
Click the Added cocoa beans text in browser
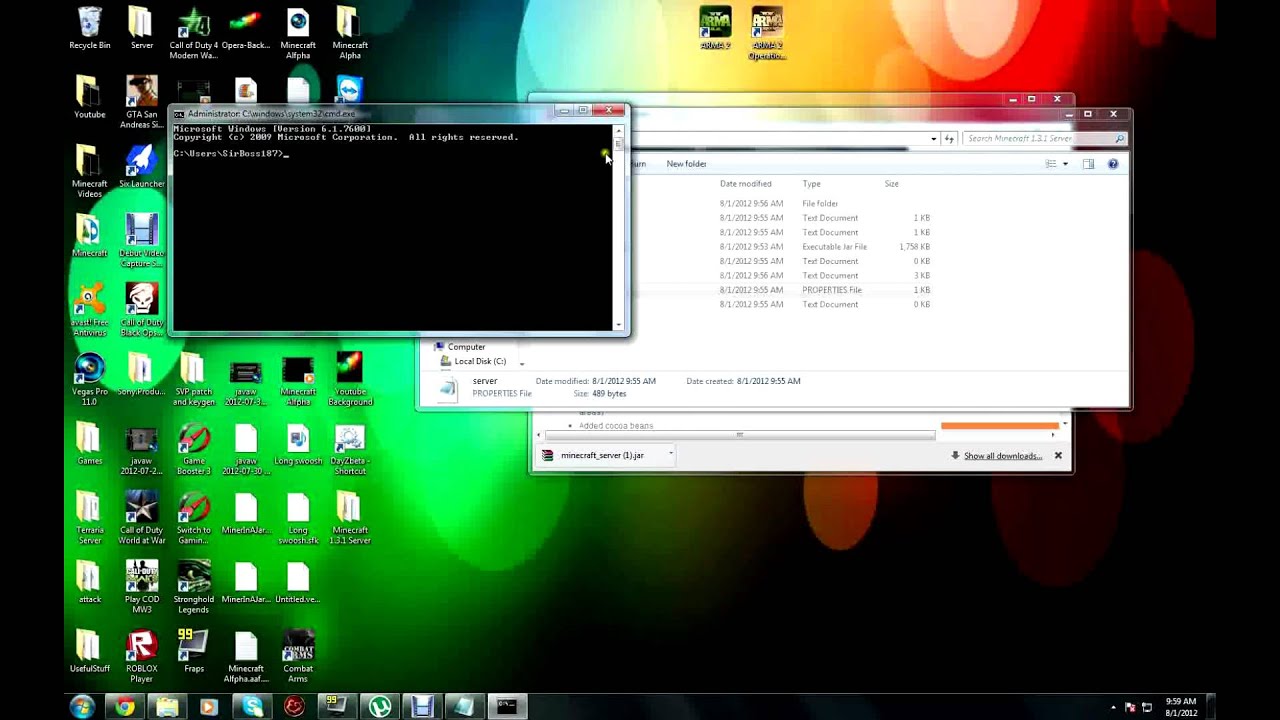(x=616, y=426)
